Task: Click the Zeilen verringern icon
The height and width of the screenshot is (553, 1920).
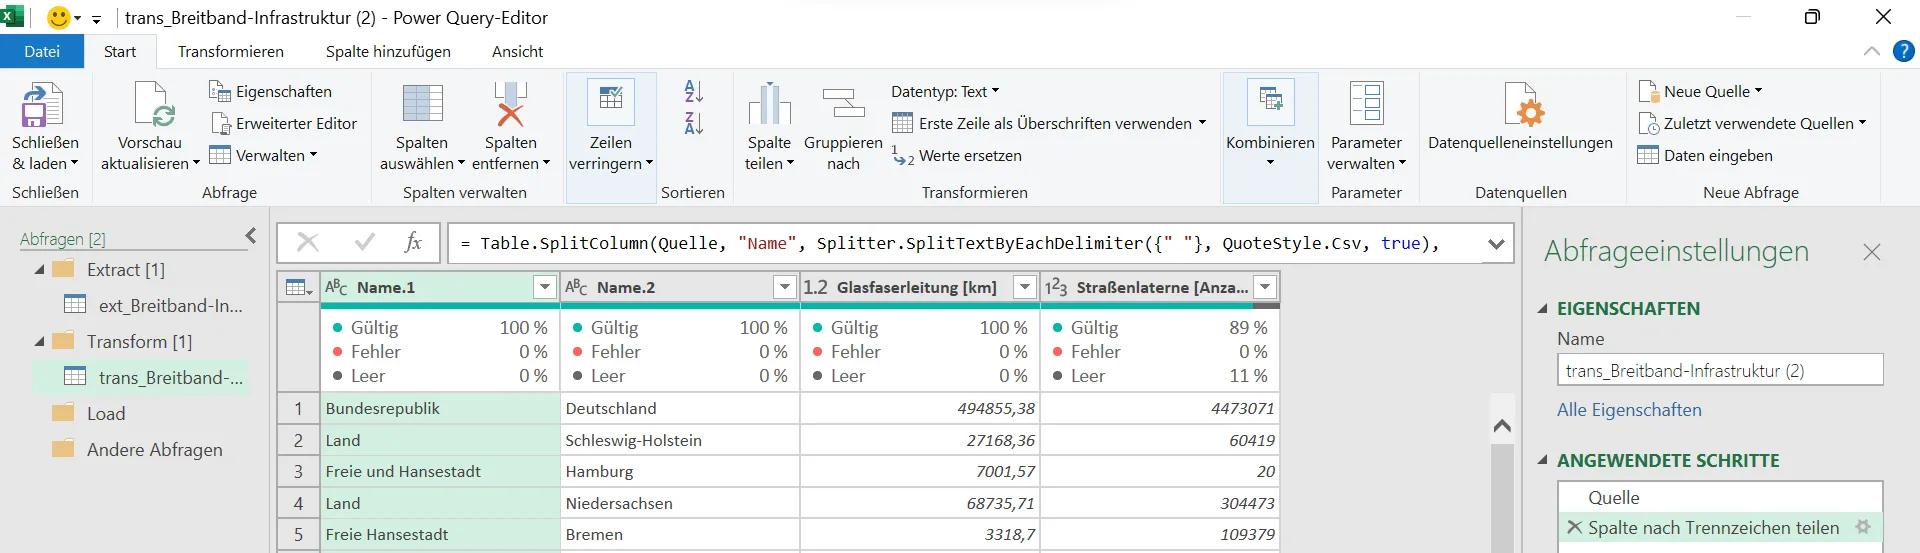Action: pos(610,101)
